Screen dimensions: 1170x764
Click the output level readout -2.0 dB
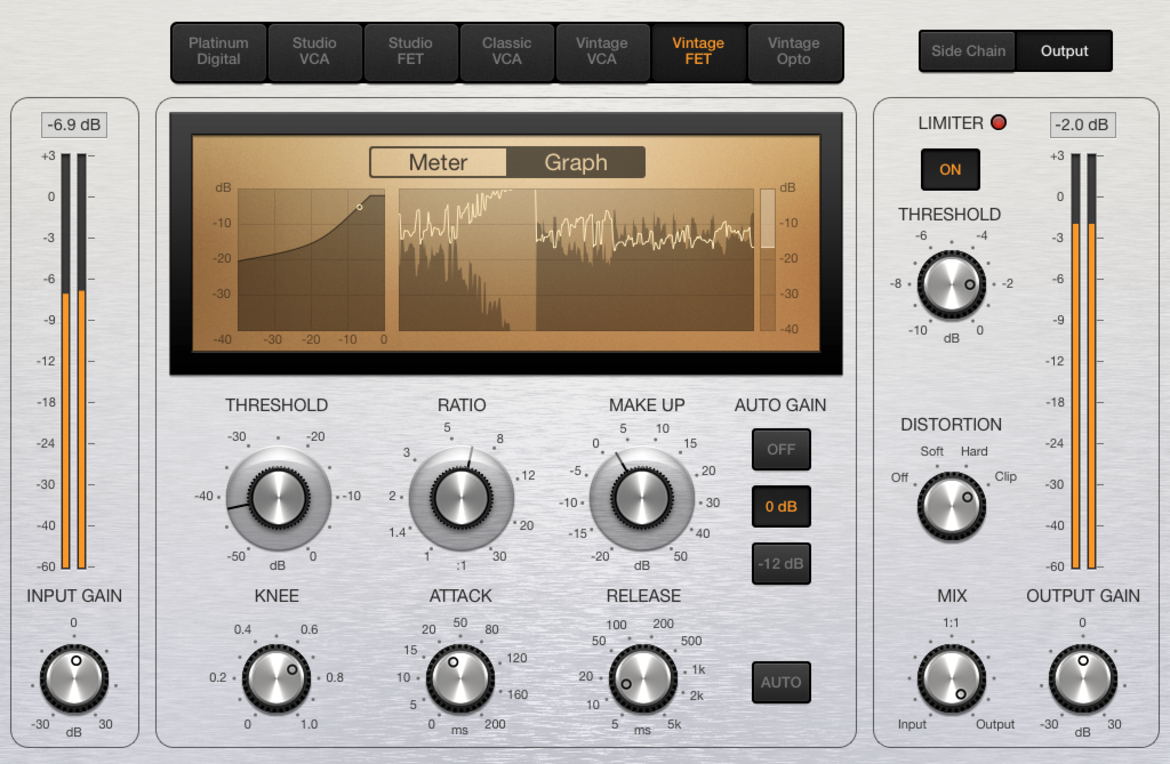pyautogui.click(x=1083, y=125)
